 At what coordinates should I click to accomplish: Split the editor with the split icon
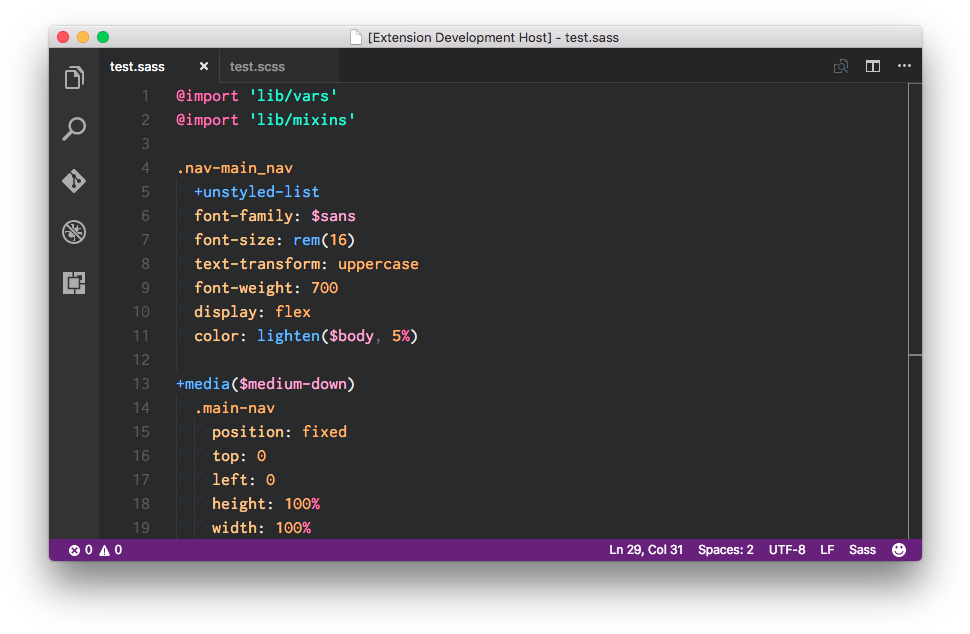click(x=872, y=66)
